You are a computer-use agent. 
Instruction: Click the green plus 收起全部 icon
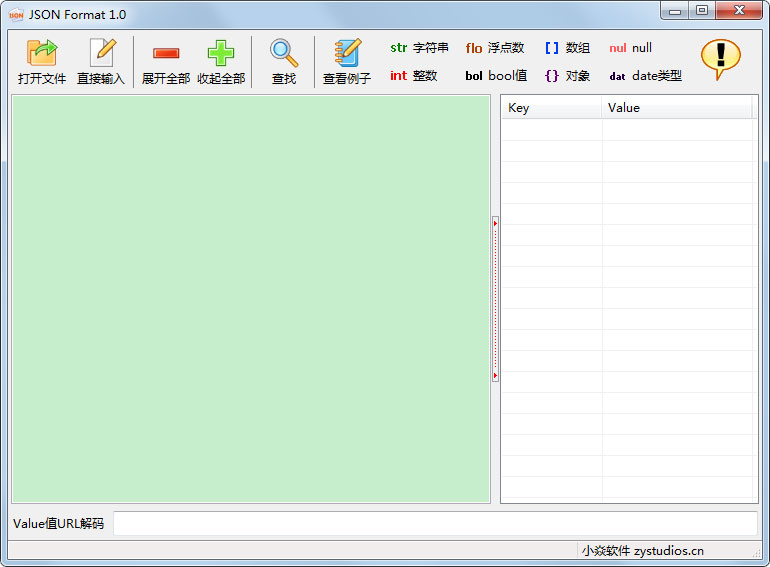[x=220, y=53]
